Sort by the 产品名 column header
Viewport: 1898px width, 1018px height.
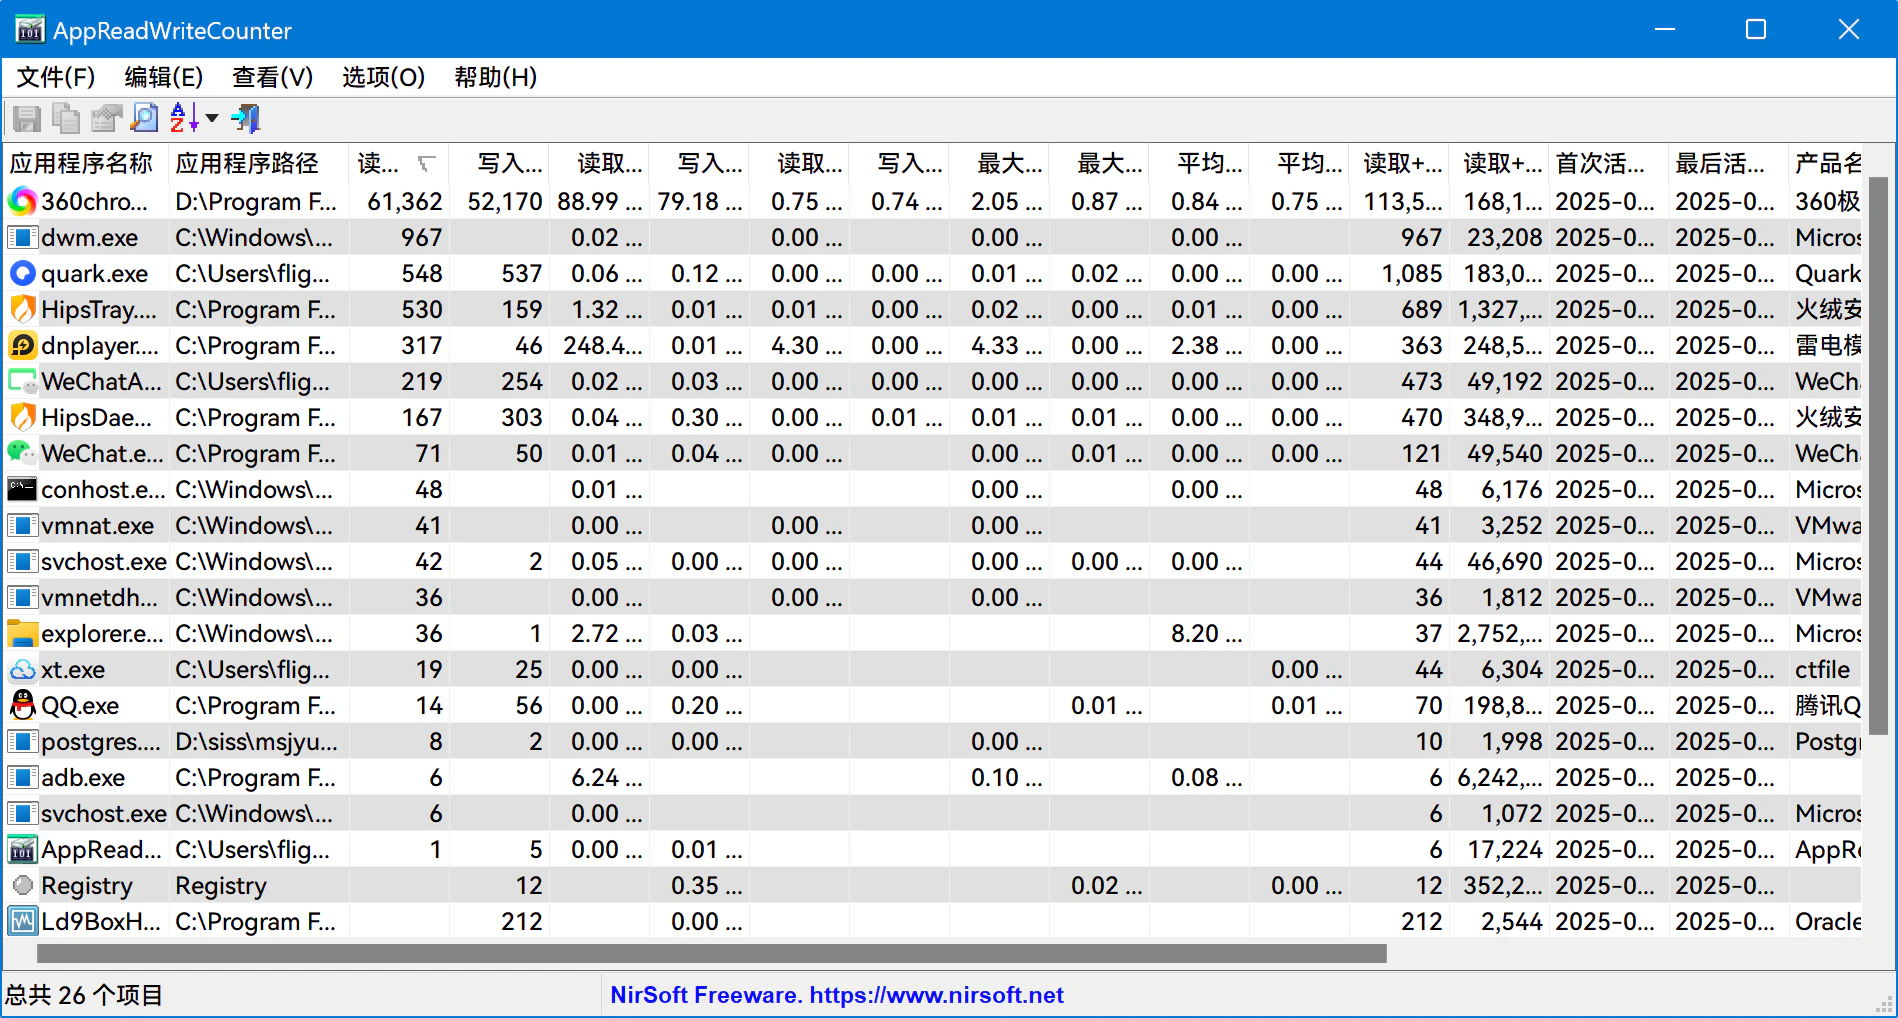point(1826,163)
